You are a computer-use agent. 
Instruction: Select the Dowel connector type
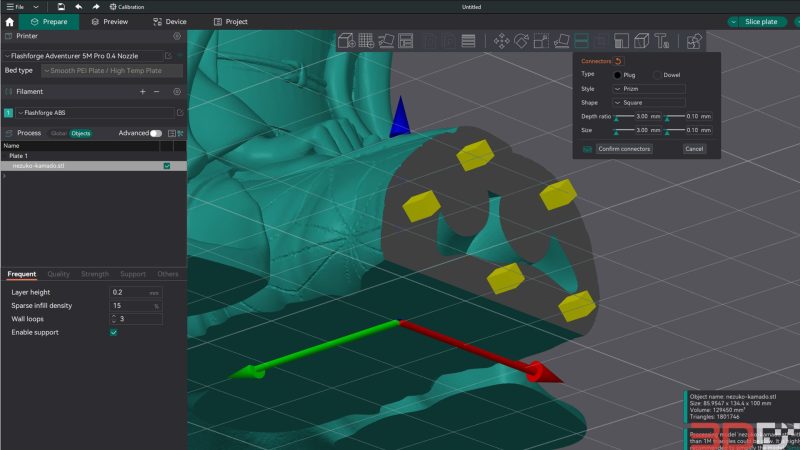pos(657,75)
